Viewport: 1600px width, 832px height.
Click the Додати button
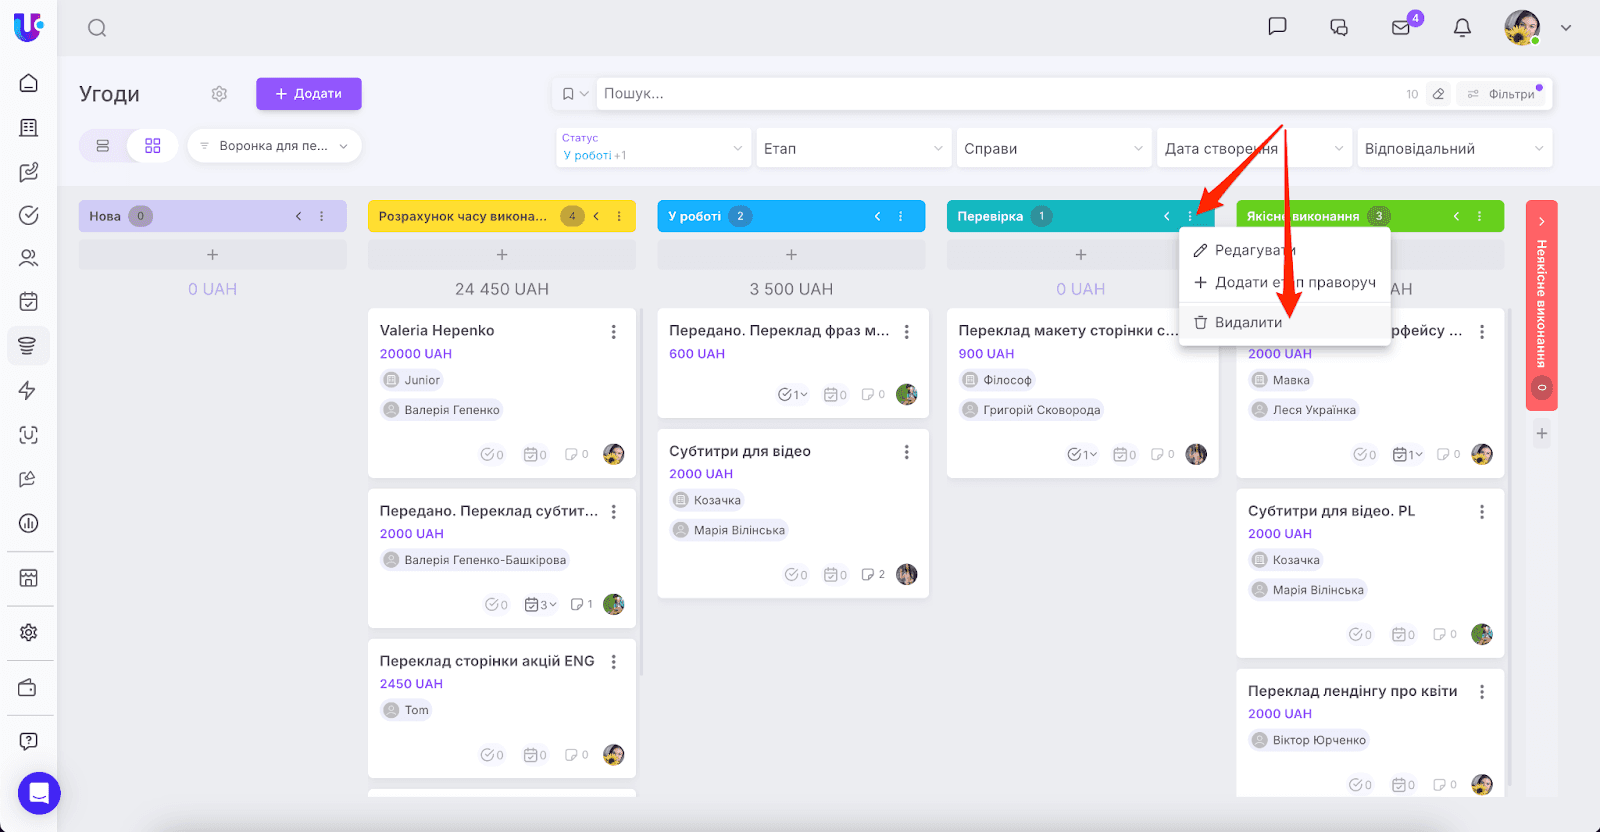point(309,94)
